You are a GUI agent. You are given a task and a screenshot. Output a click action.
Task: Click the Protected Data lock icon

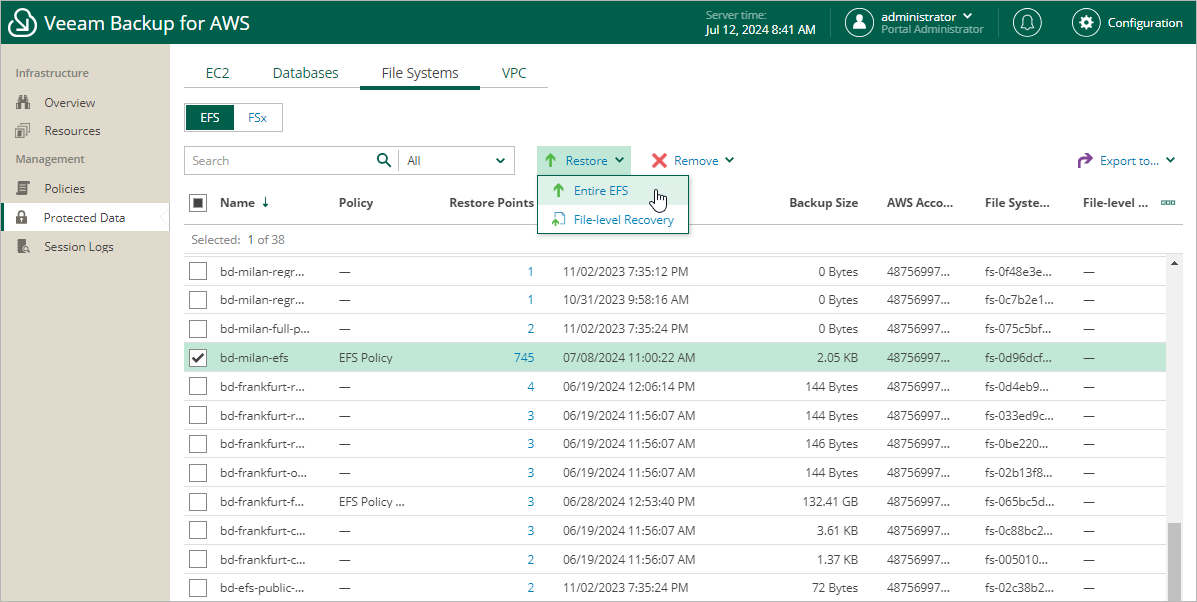click(22, 217)
